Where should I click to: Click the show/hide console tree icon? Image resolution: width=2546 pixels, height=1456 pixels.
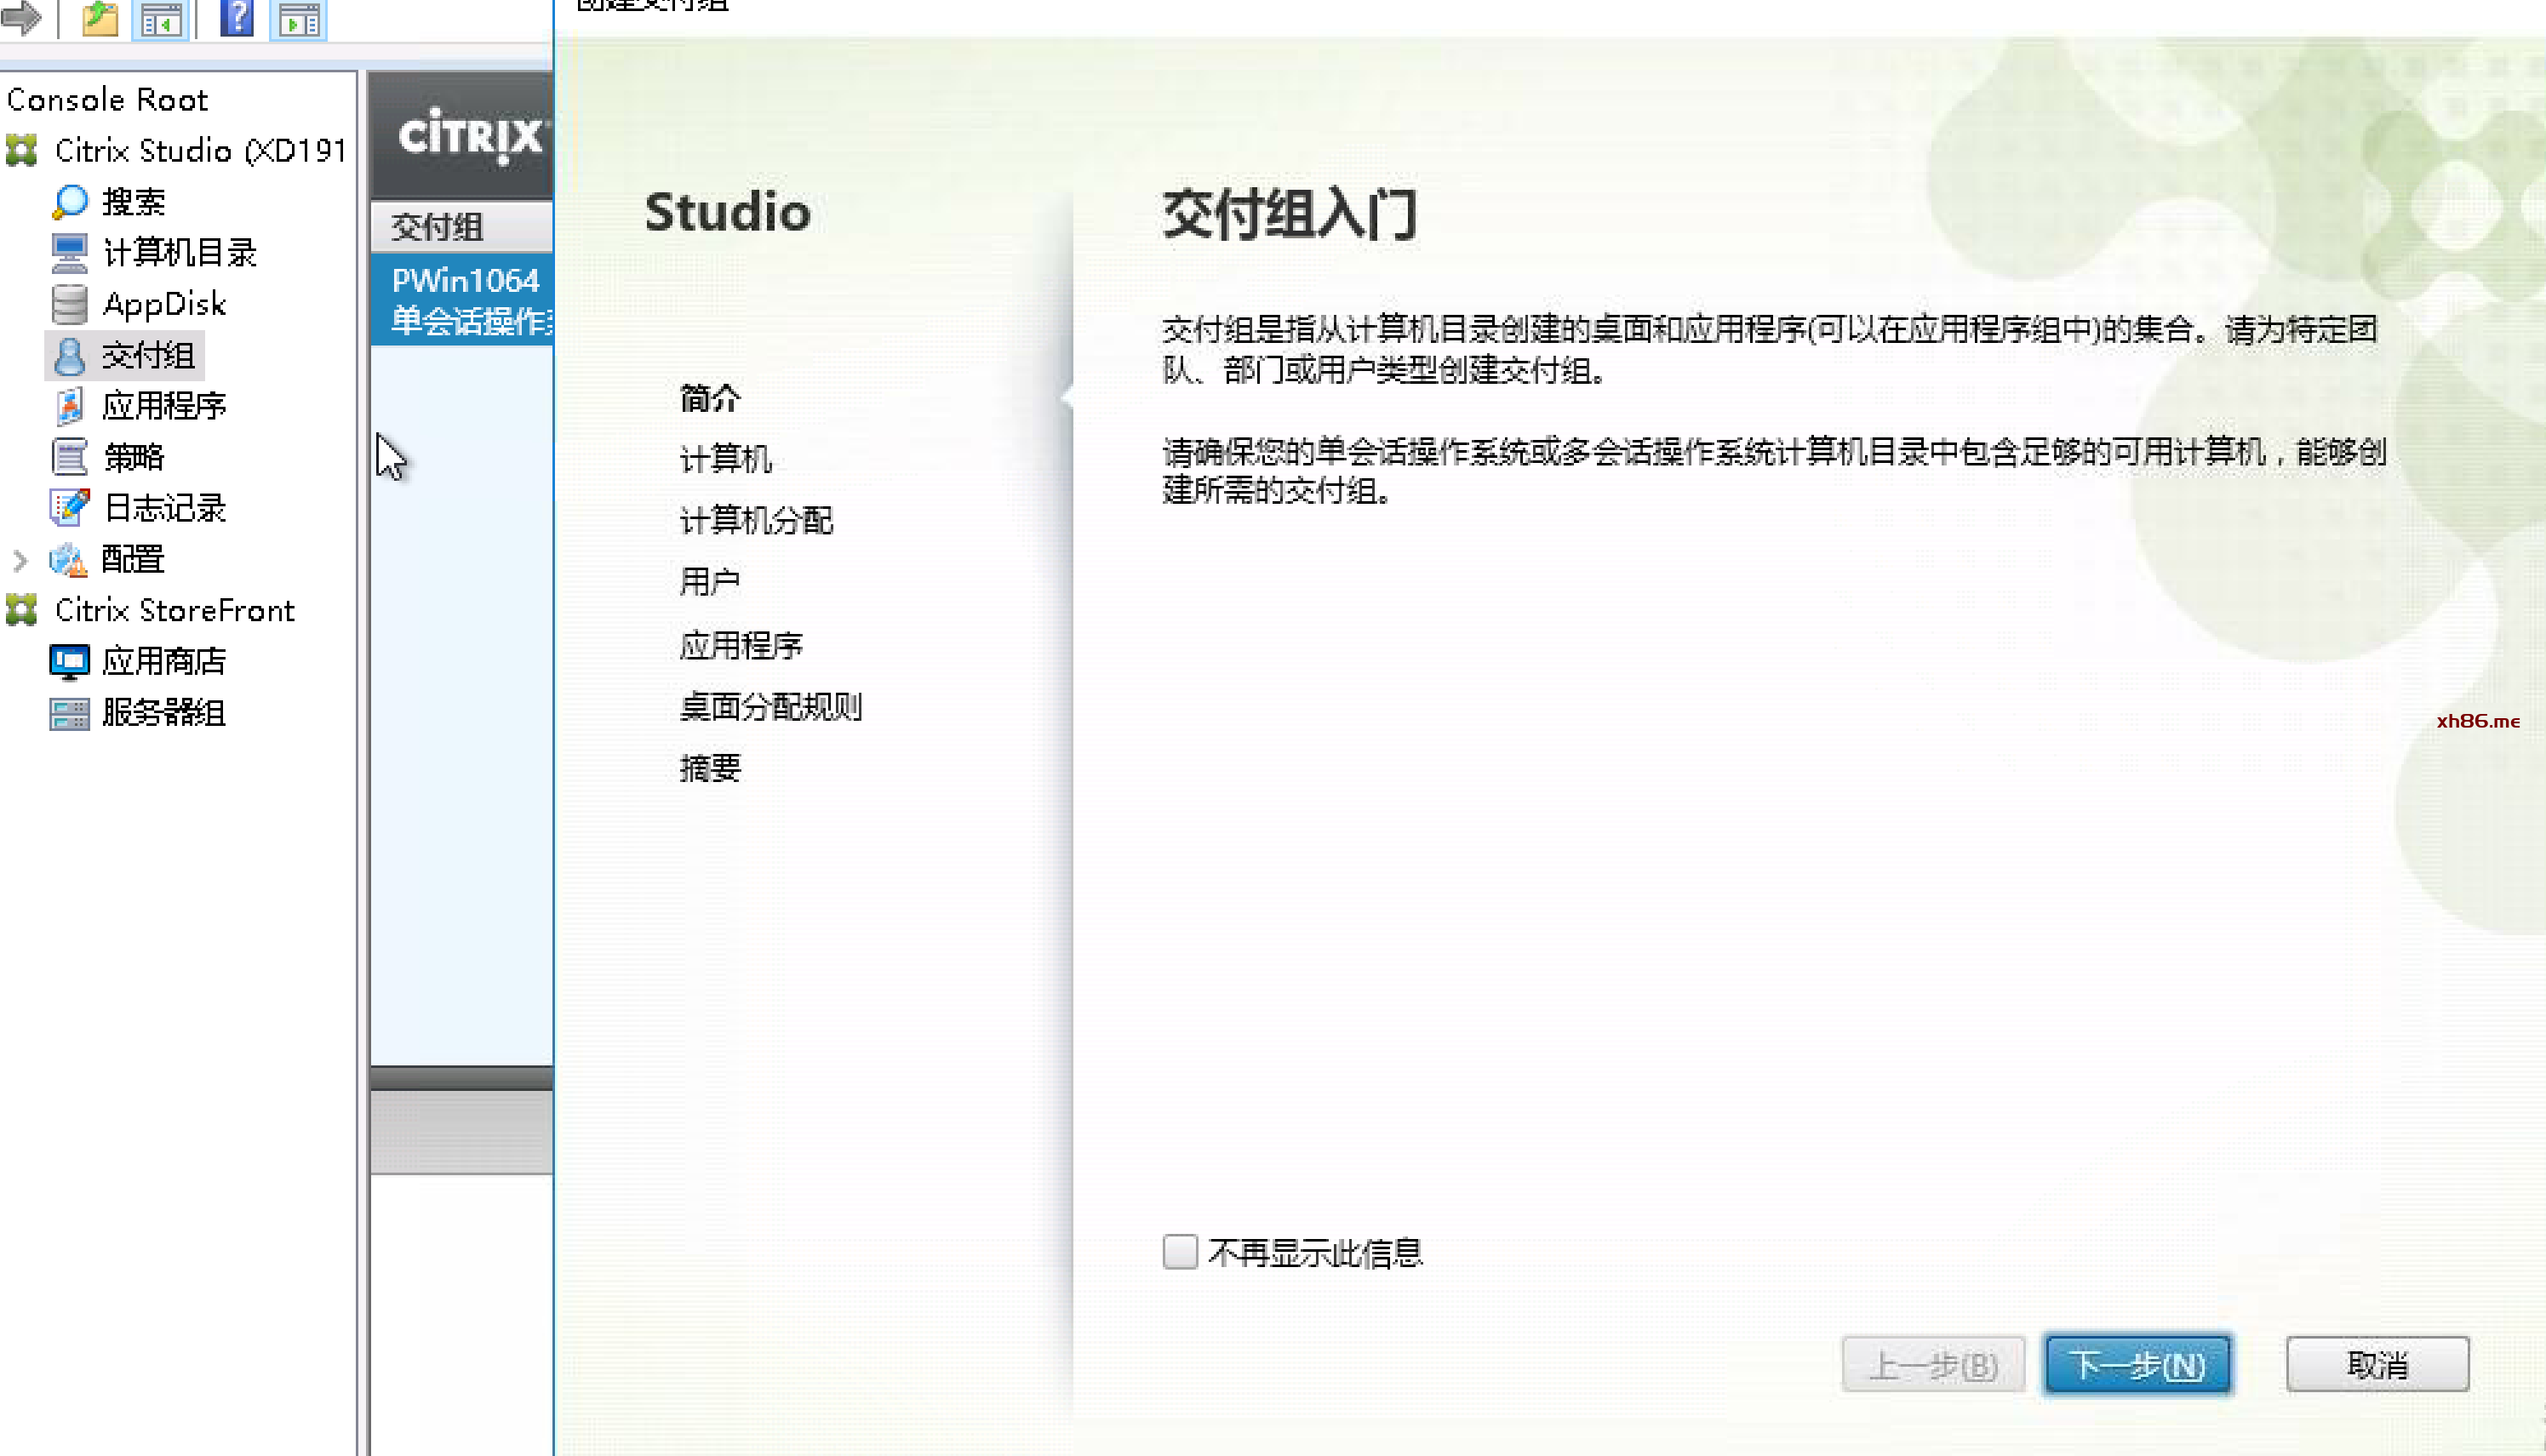pyautogui.click(x=160, y=19)
